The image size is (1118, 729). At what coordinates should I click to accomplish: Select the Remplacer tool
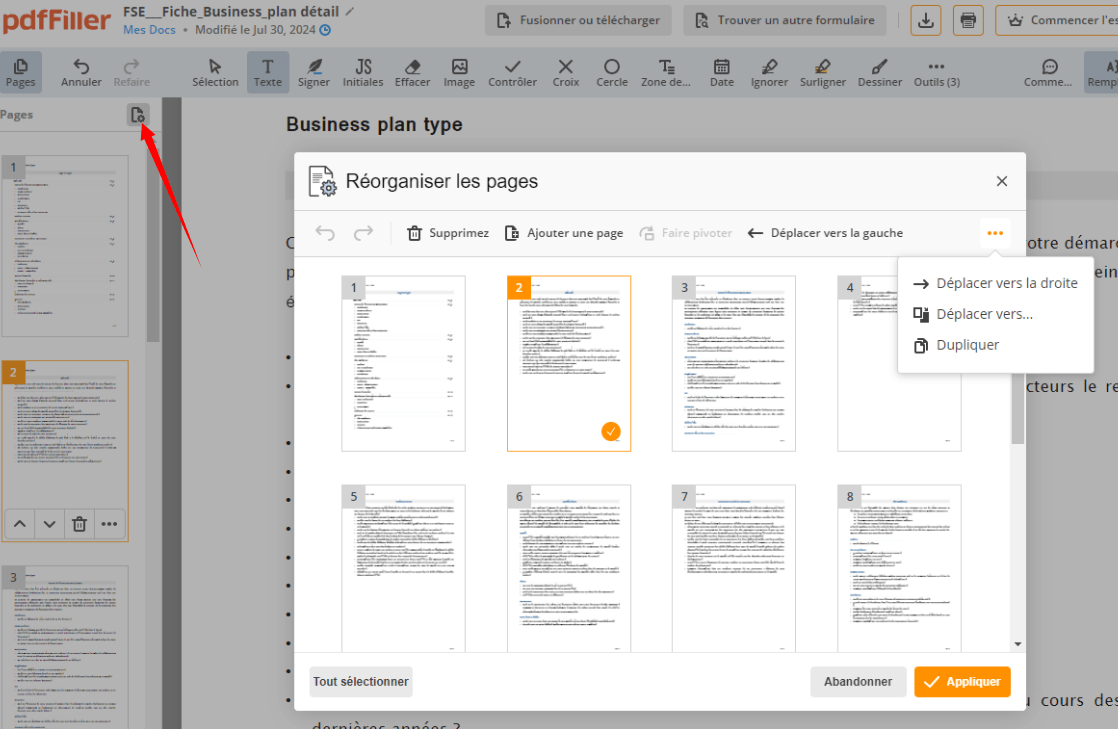pos(1102,73)
